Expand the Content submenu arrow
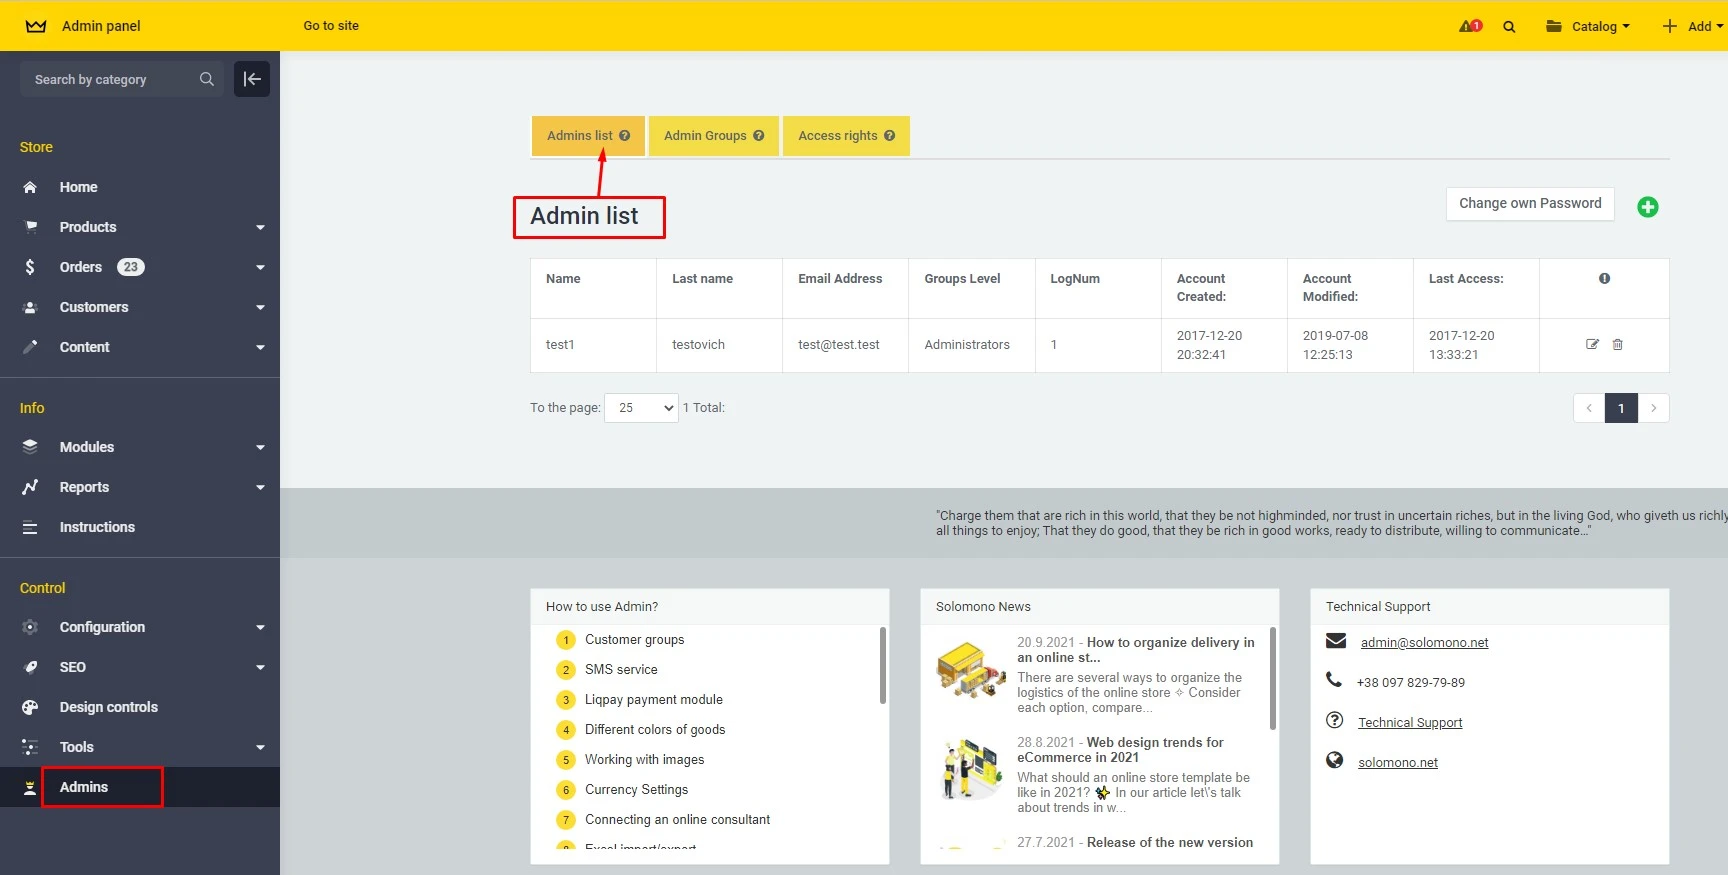1728x875 pixels. pos(260,348)
